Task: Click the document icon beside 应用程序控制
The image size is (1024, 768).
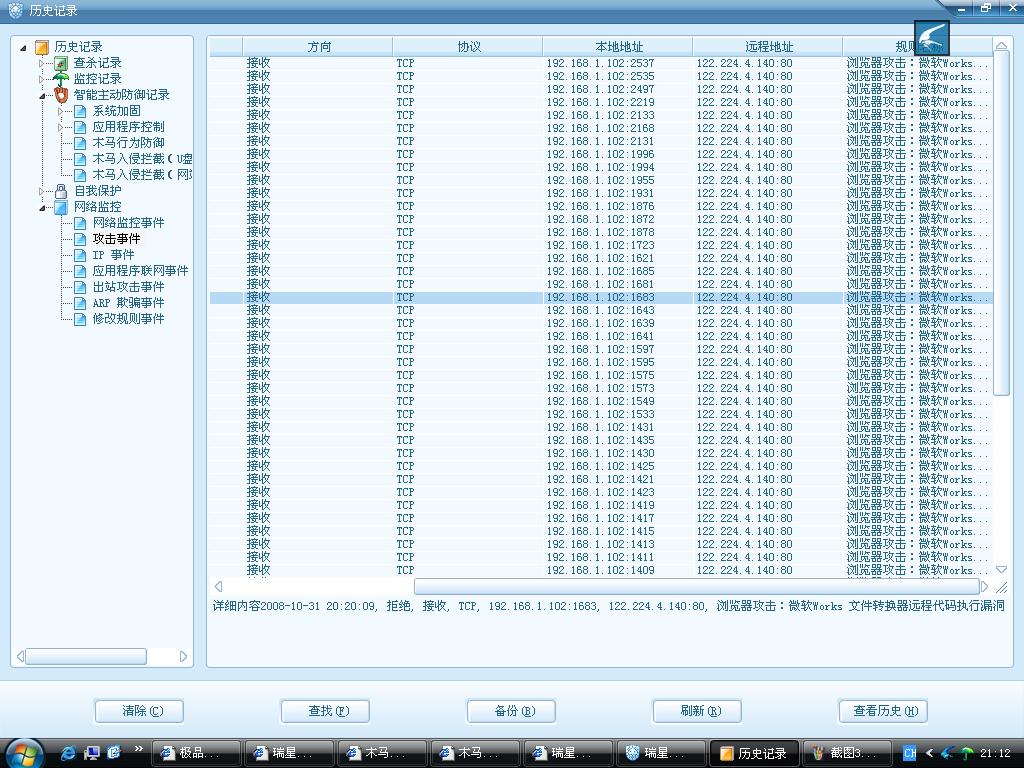Action: pyautogui.click(x=80, y=127)
